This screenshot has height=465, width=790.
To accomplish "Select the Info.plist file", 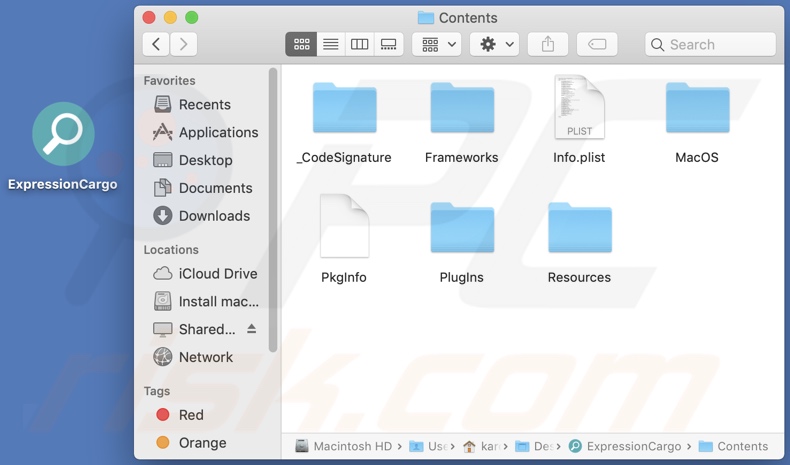I will click(579, 121).
